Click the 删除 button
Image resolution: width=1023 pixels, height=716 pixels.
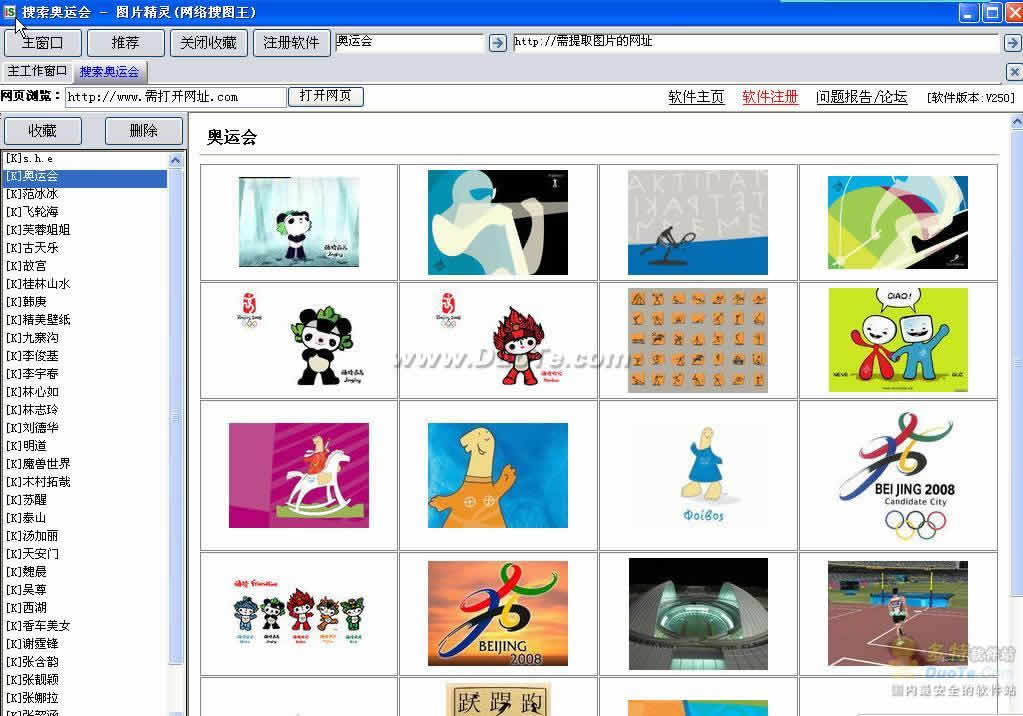pos(144,131)
